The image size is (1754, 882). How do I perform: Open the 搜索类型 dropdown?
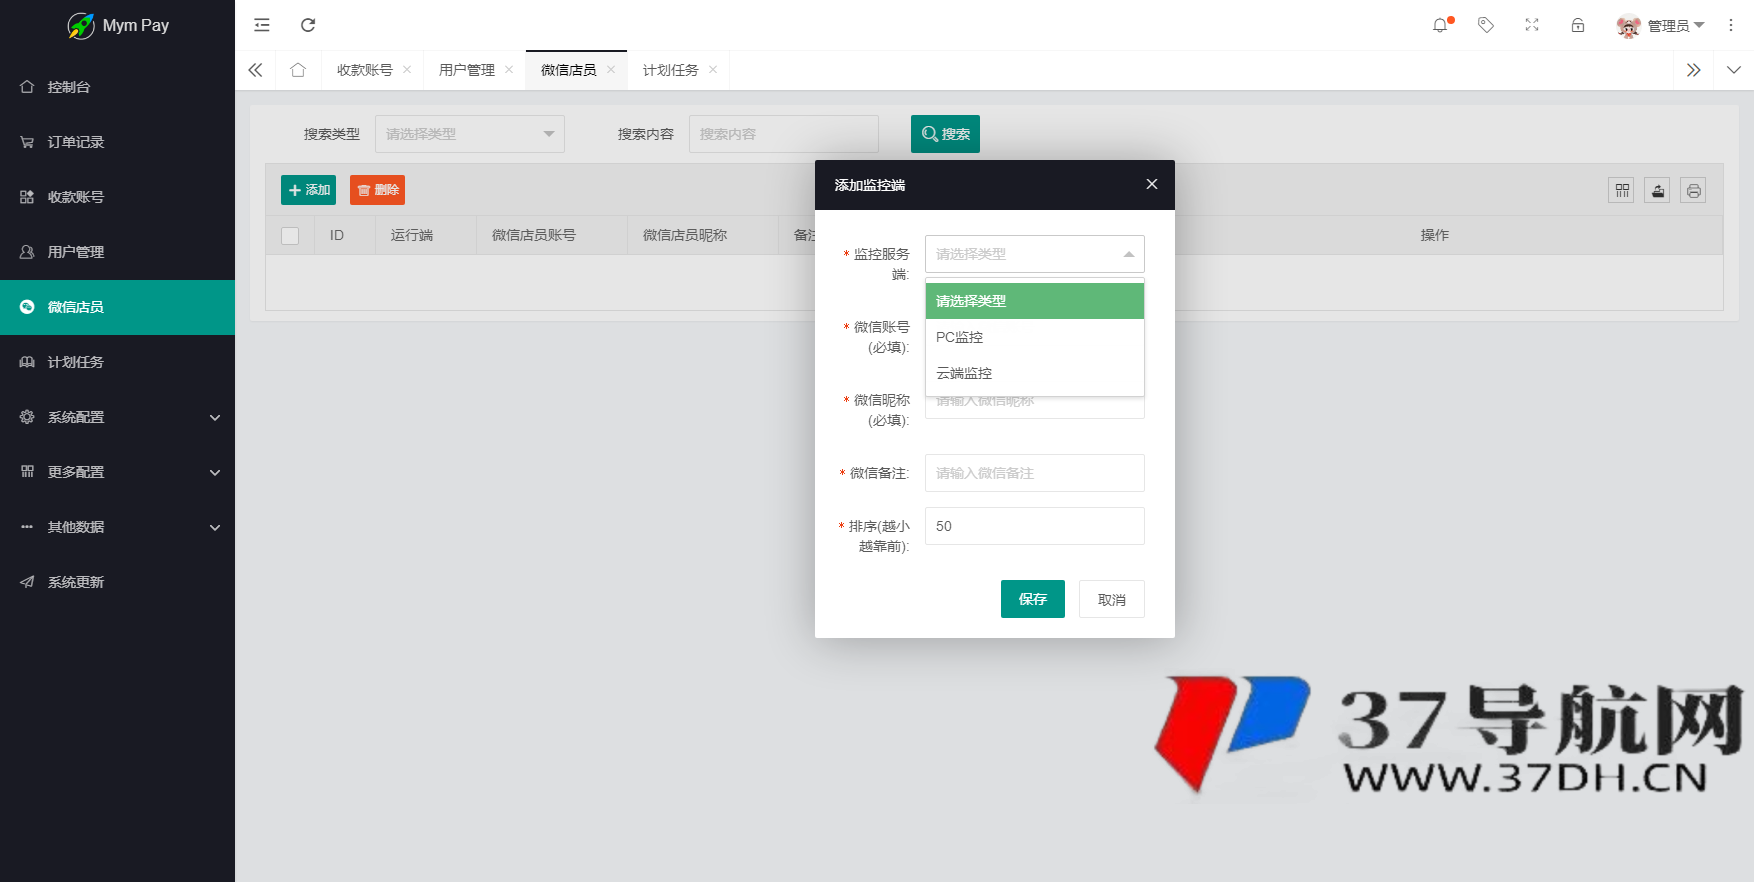coord(470,134)
